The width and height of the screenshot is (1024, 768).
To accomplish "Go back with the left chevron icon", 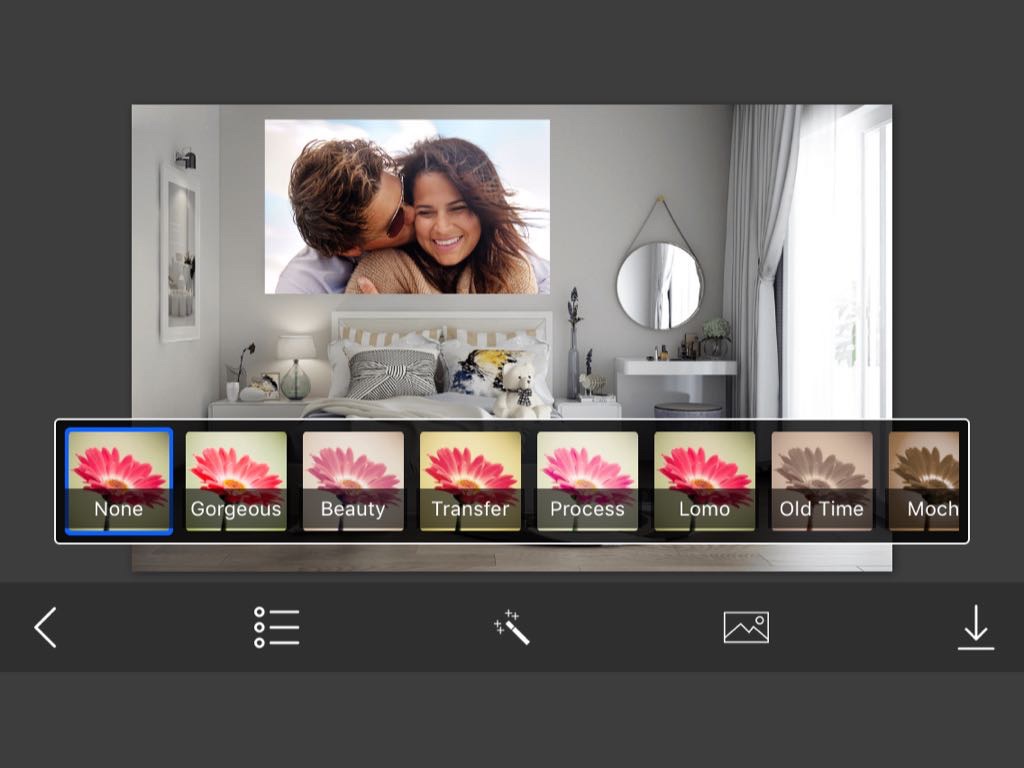I will [46, 628].
